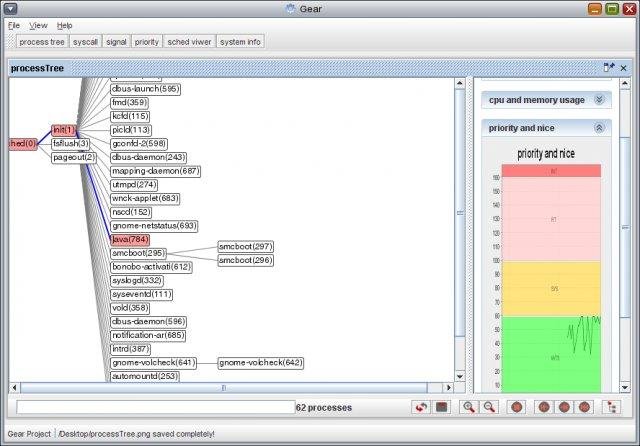Select the pageout(2) node
The height and width of the screenshot is (446, 640).
(x=74, y=158)
